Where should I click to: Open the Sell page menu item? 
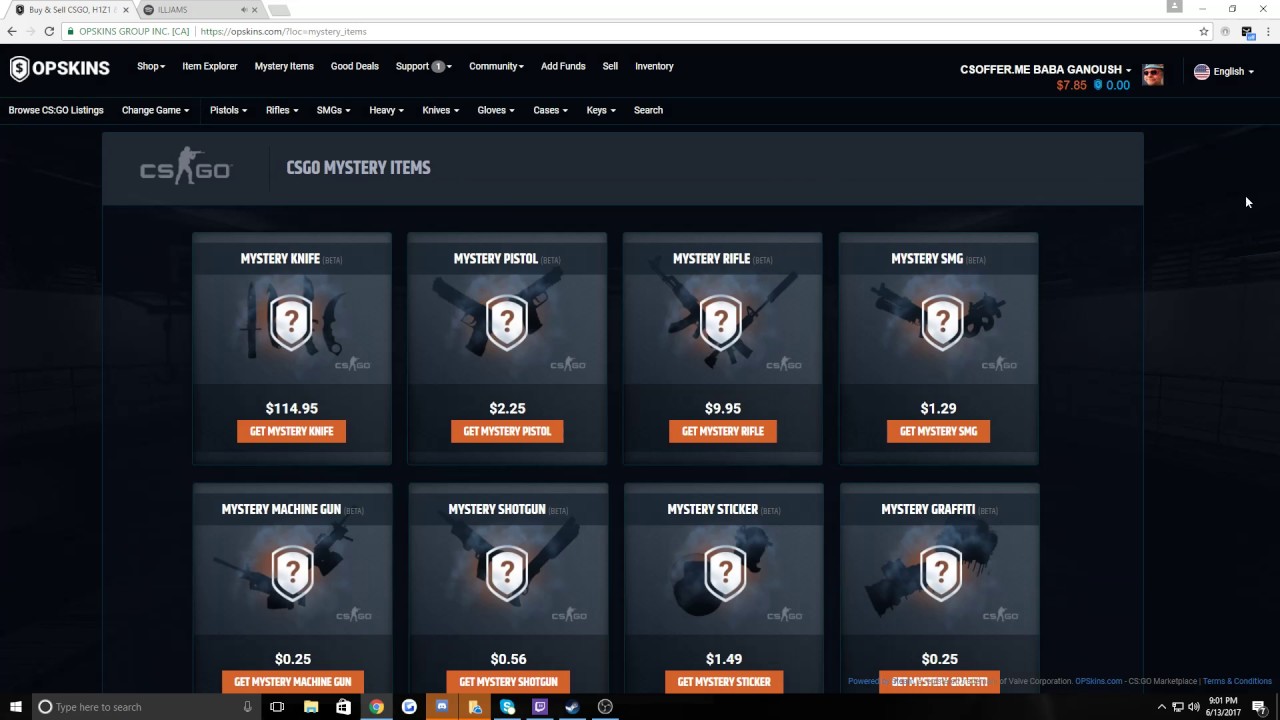[610, 66]
